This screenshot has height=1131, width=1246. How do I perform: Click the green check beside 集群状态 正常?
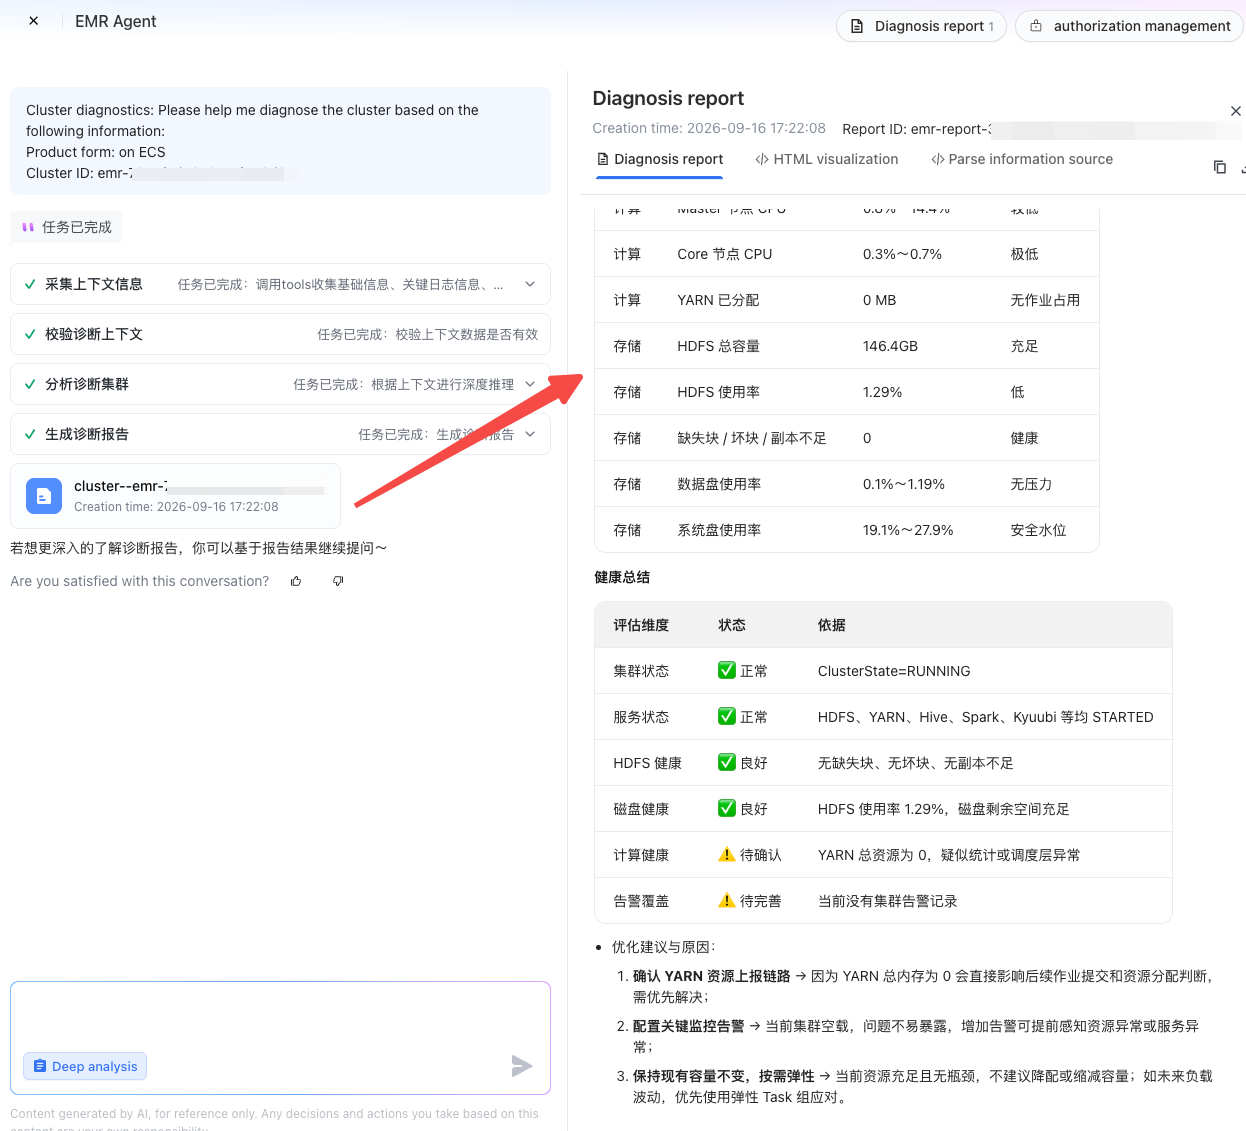(x=727, y=670)
